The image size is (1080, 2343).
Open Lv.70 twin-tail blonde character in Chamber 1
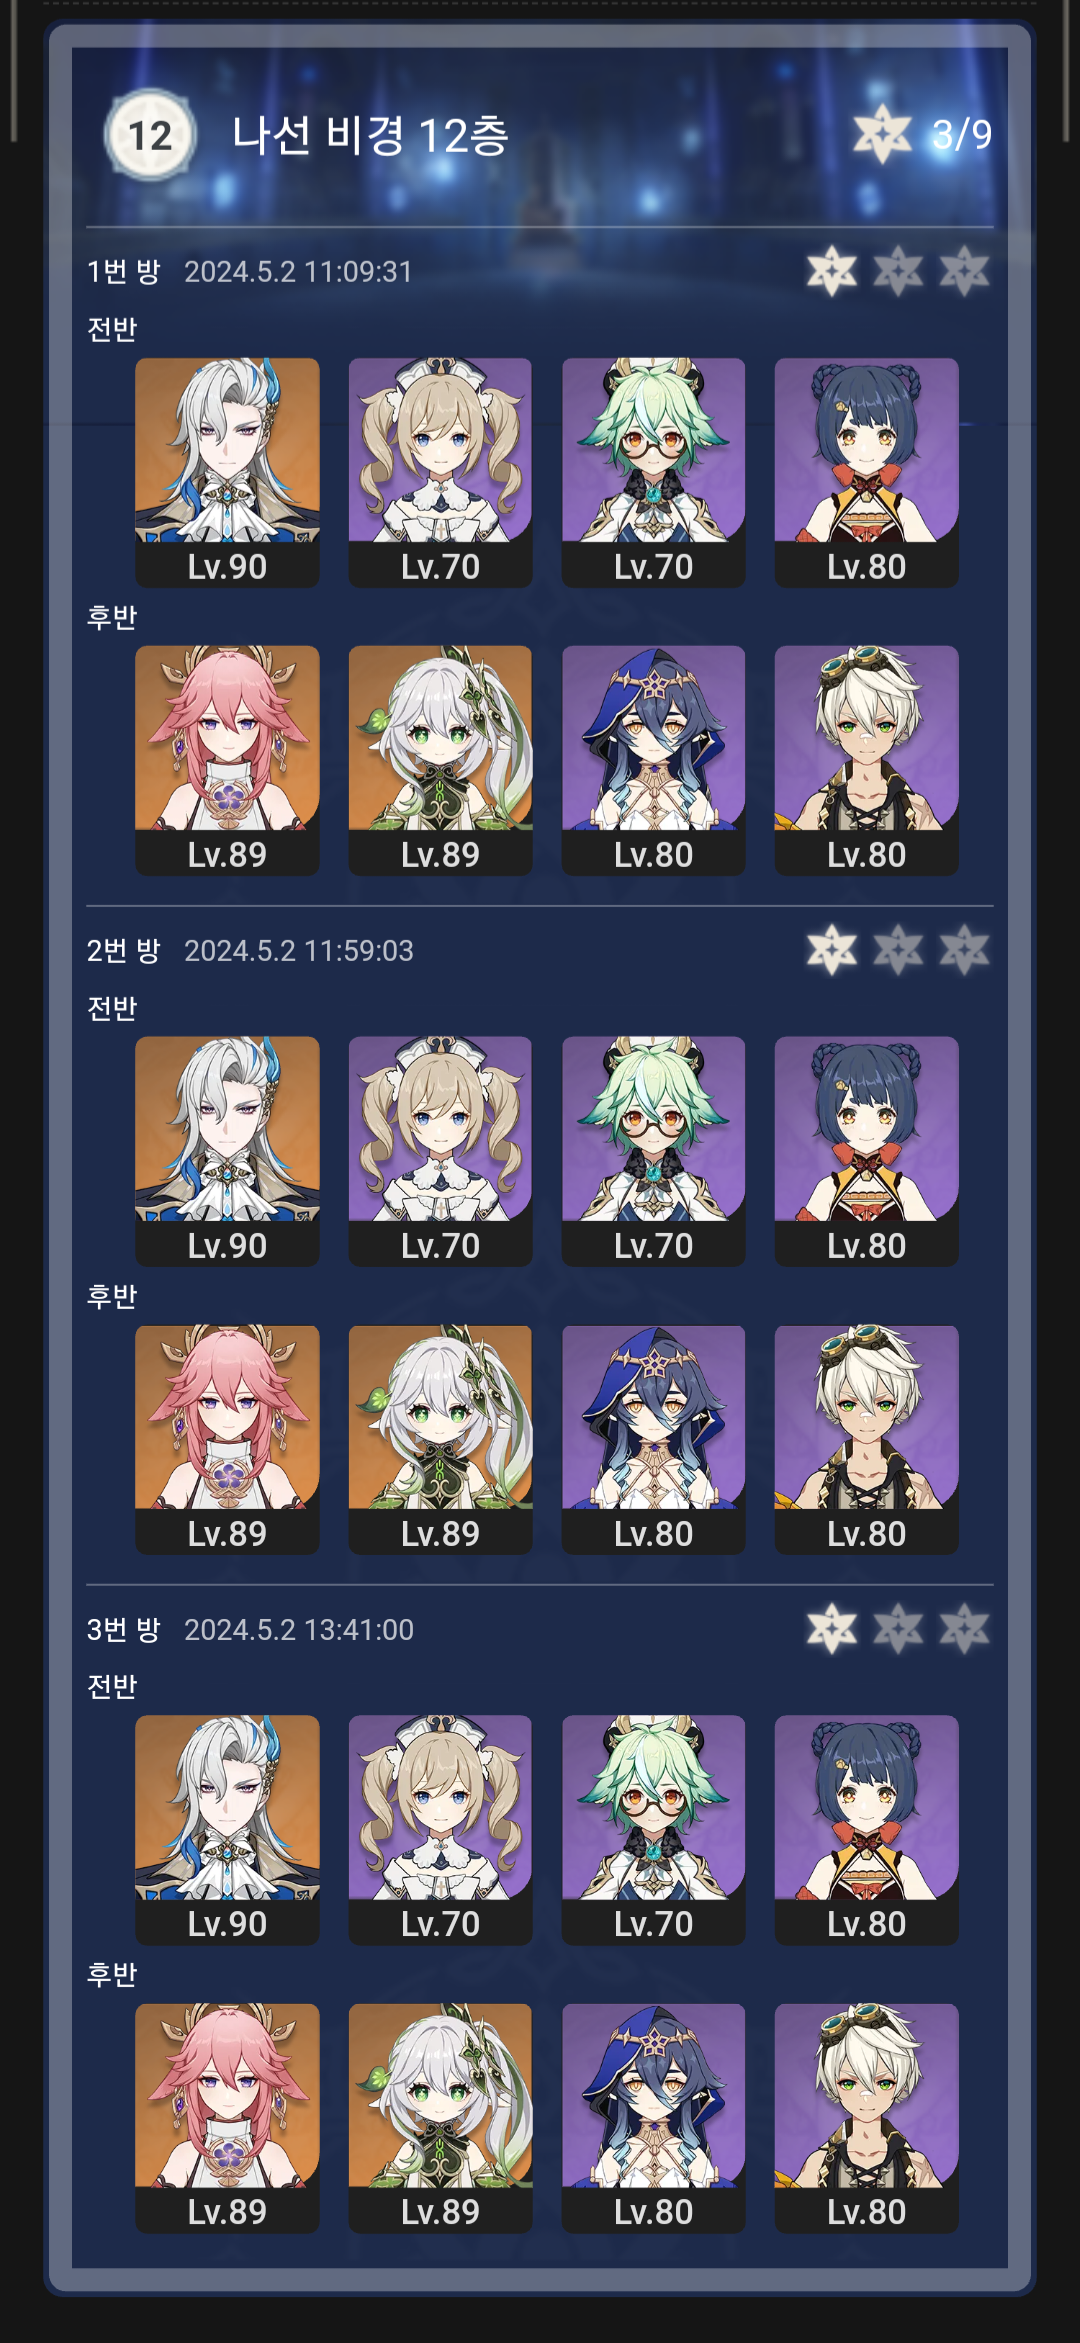click(440, 472)
